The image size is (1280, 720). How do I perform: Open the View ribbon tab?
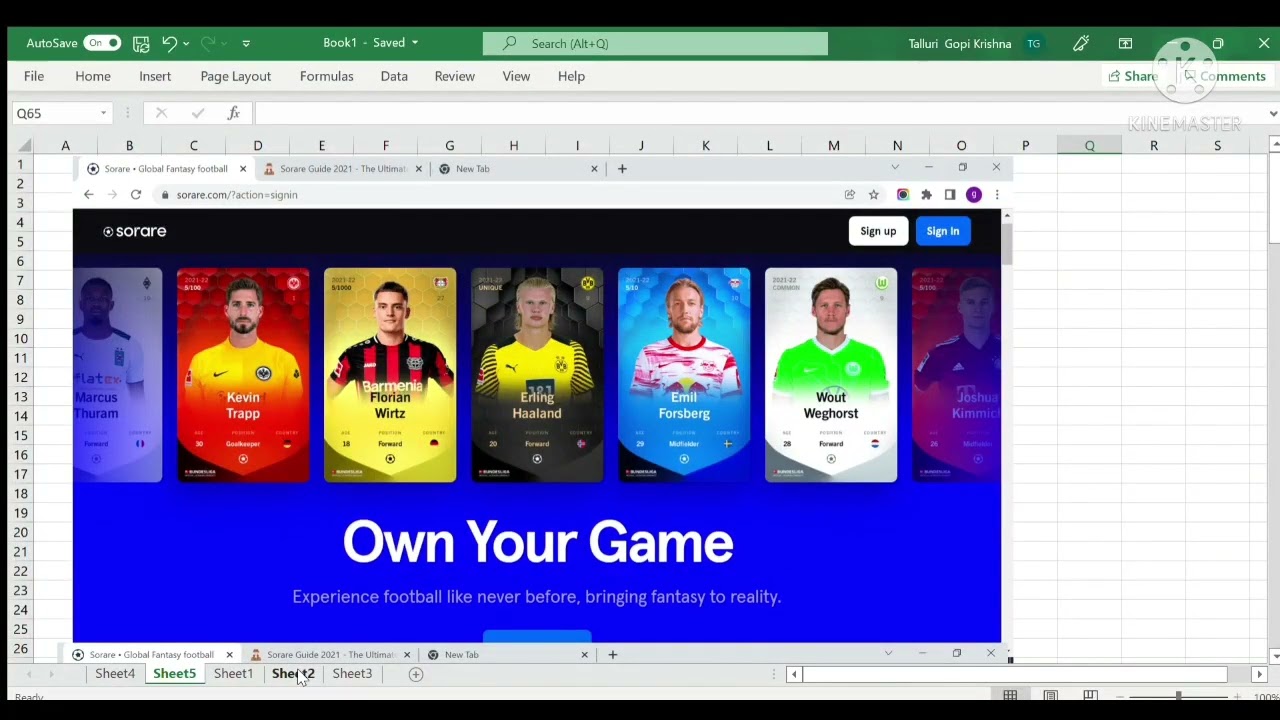[x=516, y=76]
